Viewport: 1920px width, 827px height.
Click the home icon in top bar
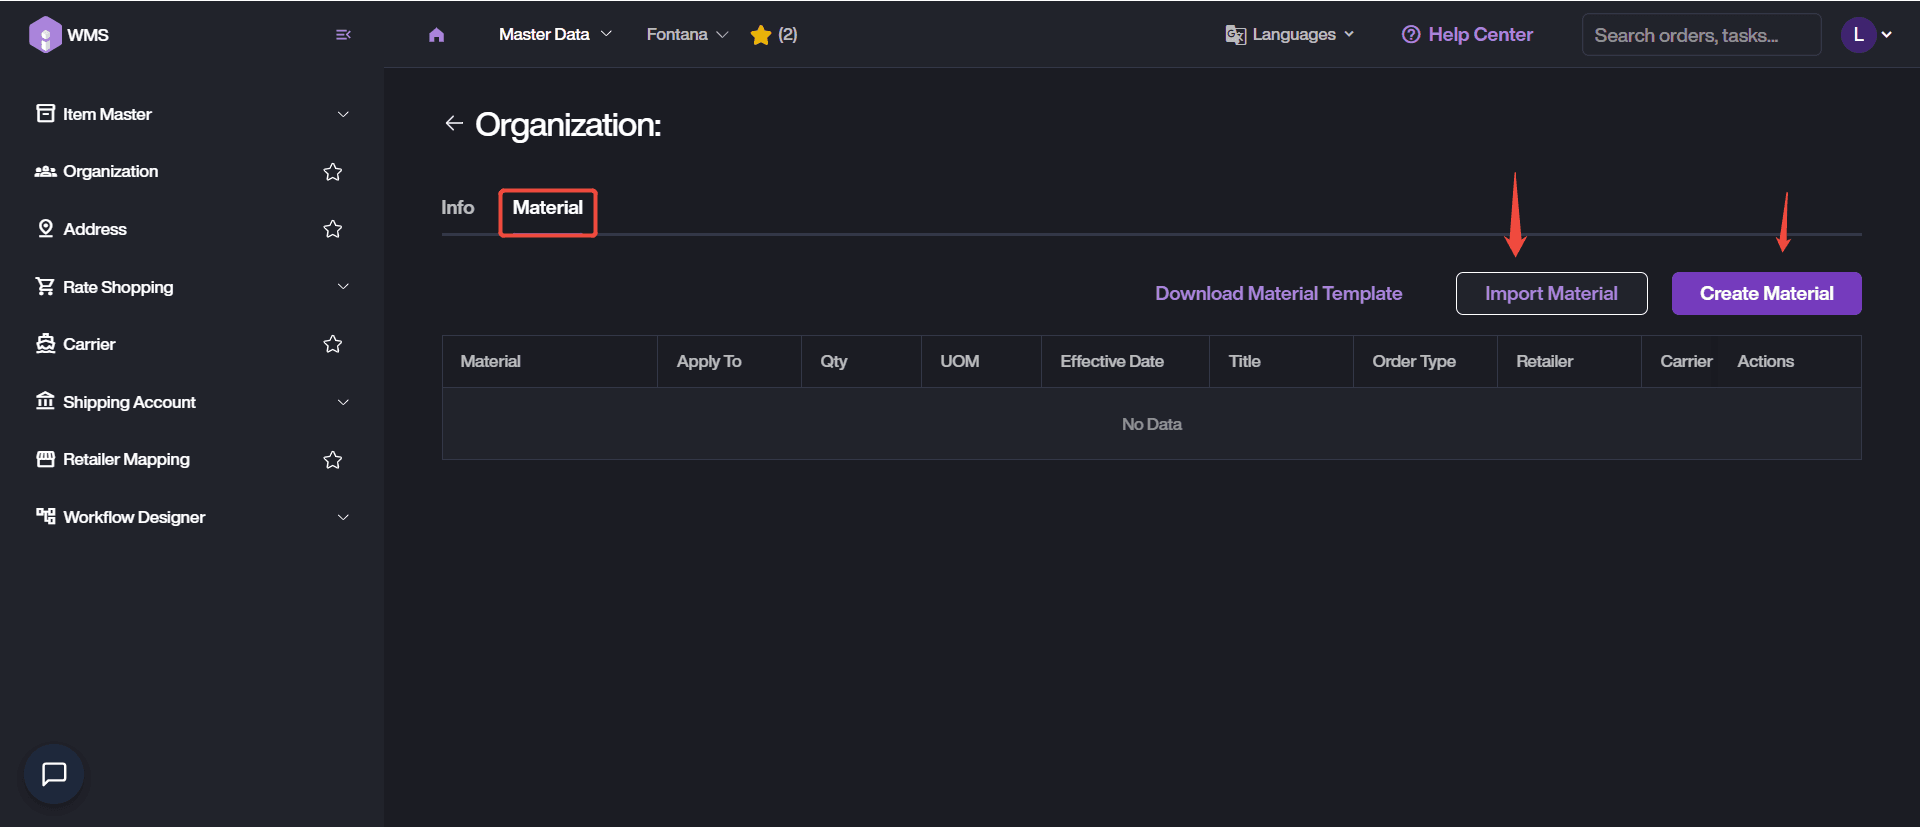[x=436, y=35]
